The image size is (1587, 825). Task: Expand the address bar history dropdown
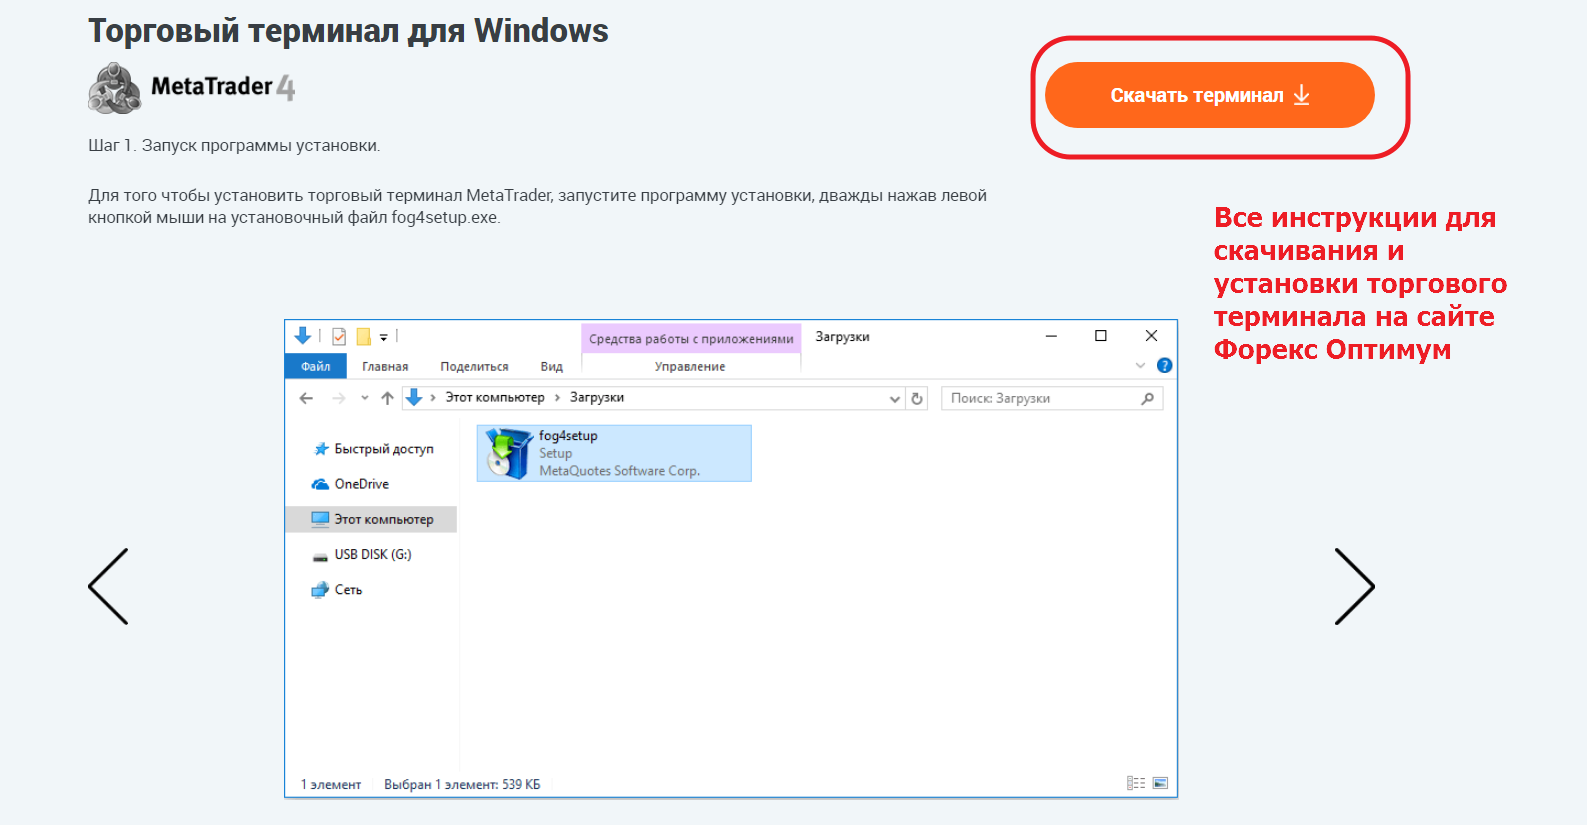coord(895,398)
